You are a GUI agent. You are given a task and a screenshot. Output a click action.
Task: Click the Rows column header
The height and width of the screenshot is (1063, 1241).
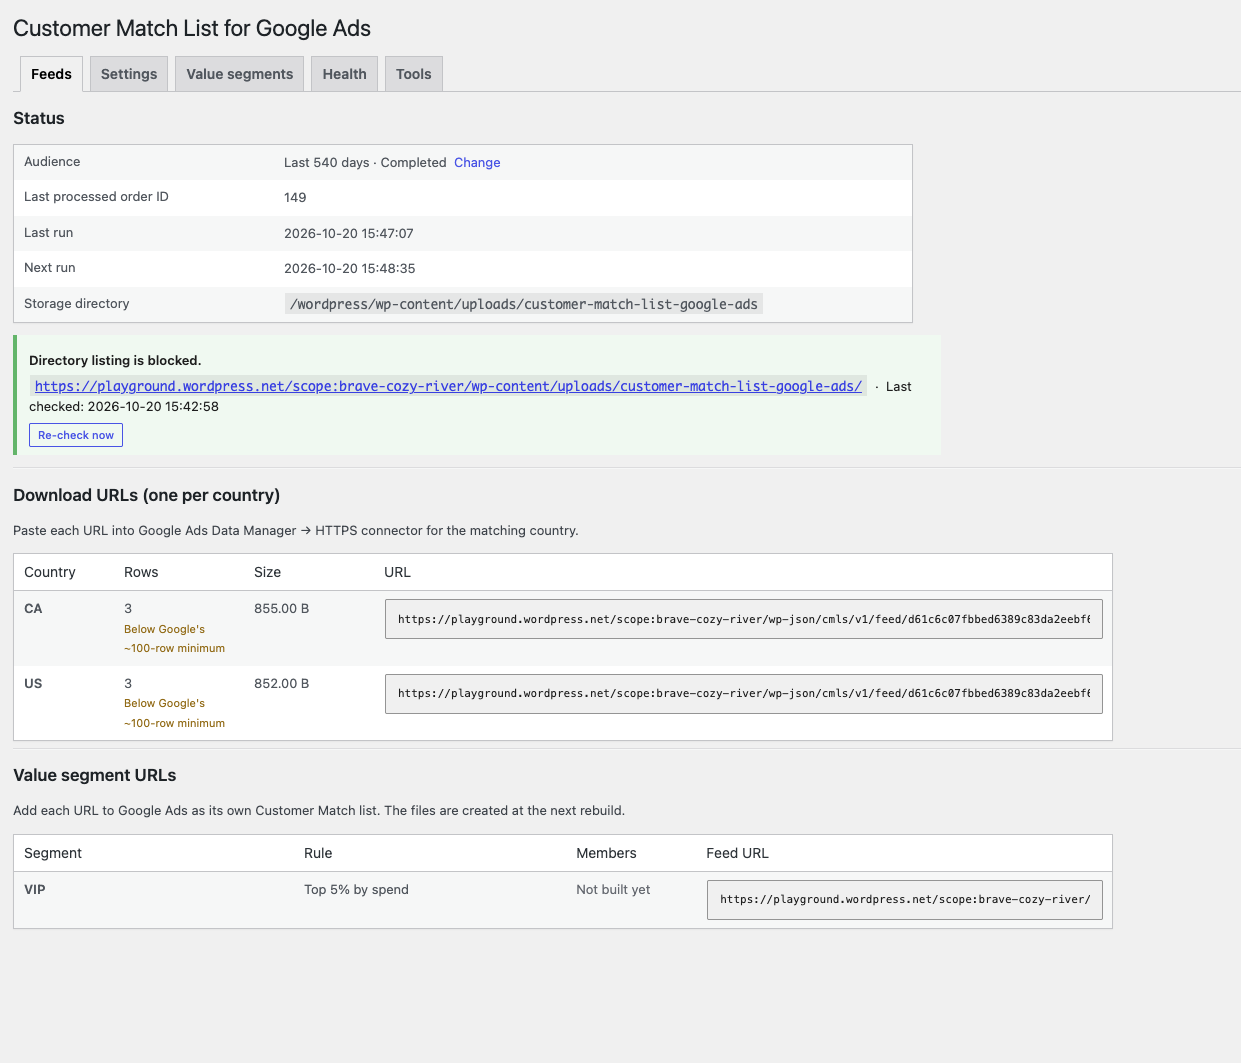click(x=141, y=573)
